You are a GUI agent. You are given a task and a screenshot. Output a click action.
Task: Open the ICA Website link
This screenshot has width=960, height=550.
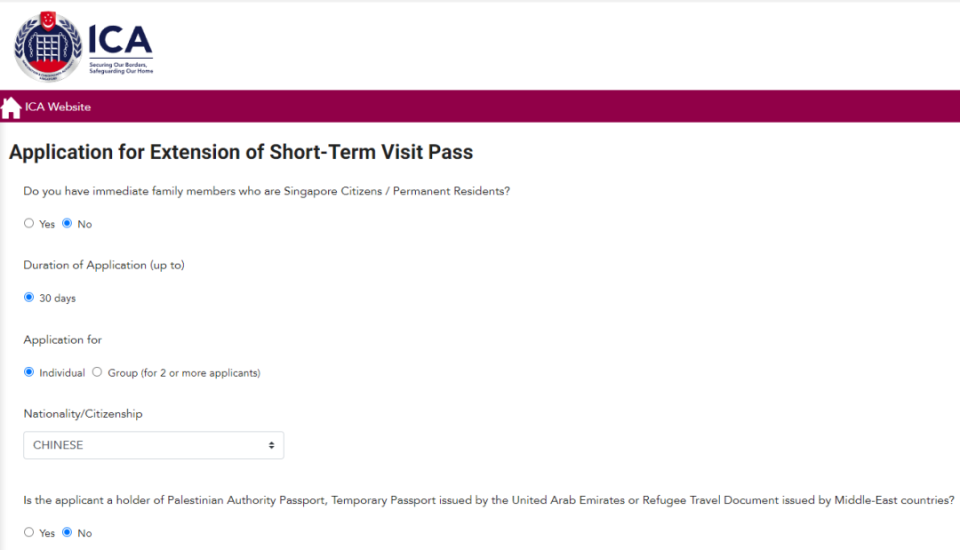57,107
